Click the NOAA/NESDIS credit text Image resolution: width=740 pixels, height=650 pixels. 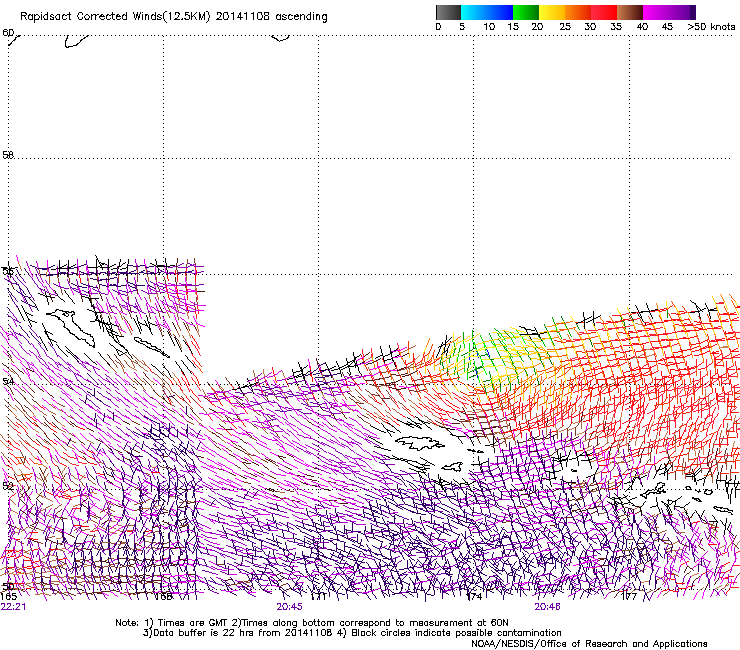[589, 644]
